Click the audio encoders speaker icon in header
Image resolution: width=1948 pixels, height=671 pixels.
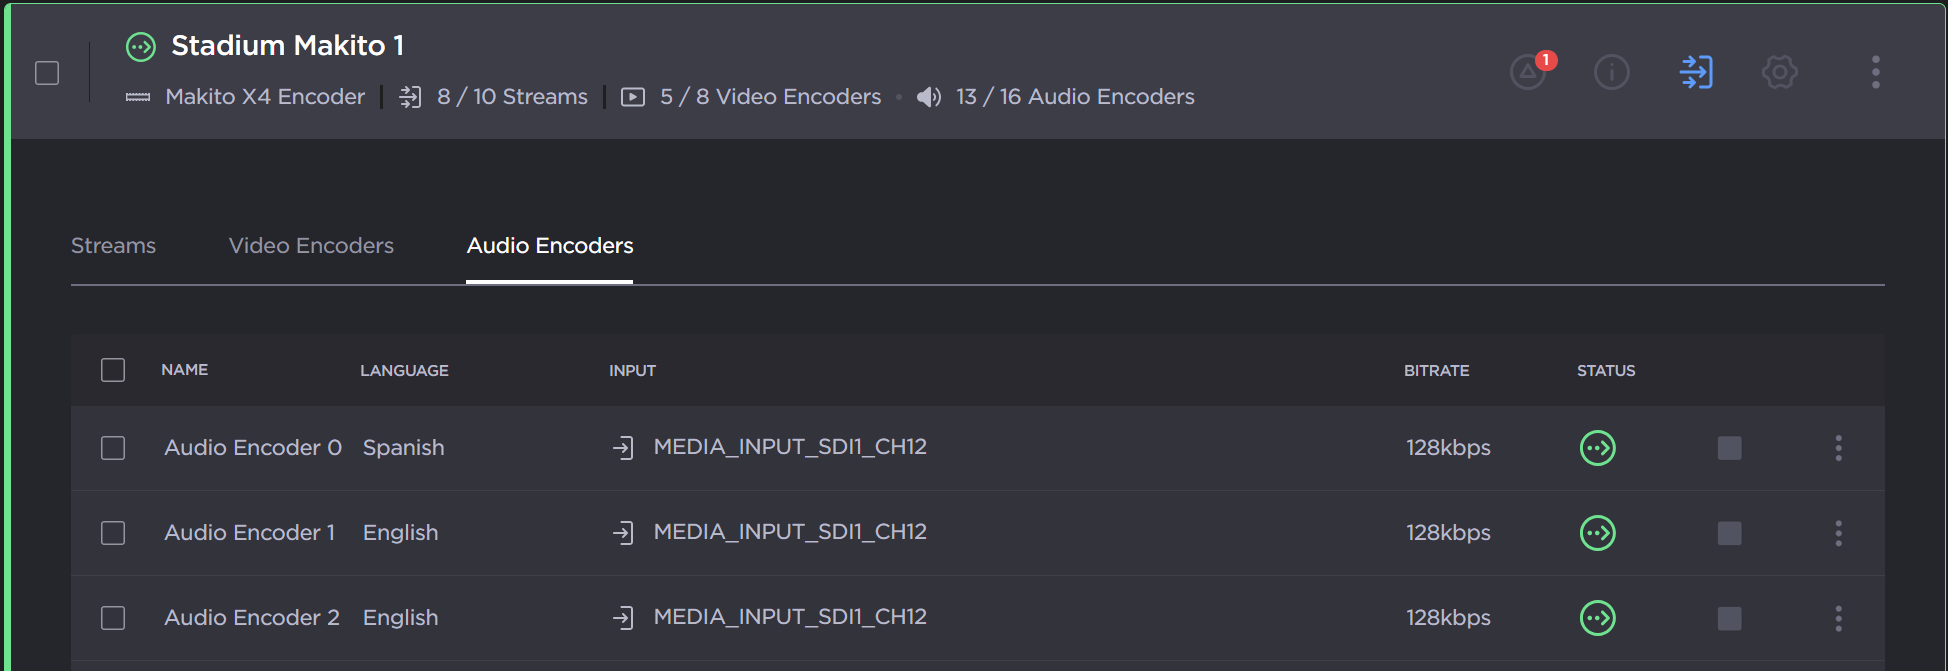pos(929,96)
